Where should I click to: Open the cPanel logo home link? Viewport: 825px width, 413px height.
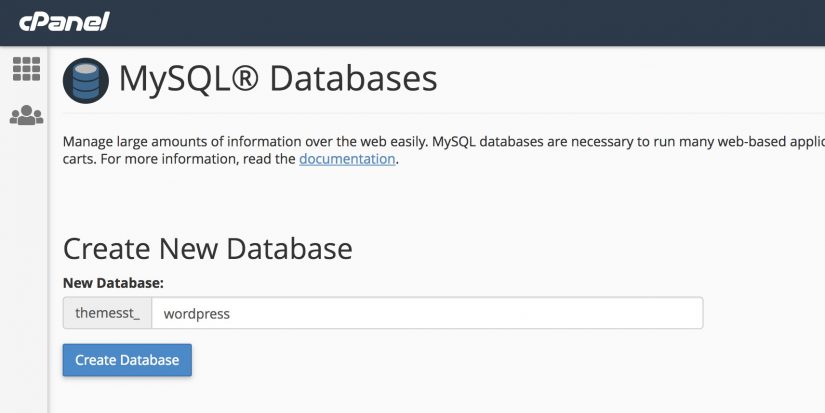(64, 22)
